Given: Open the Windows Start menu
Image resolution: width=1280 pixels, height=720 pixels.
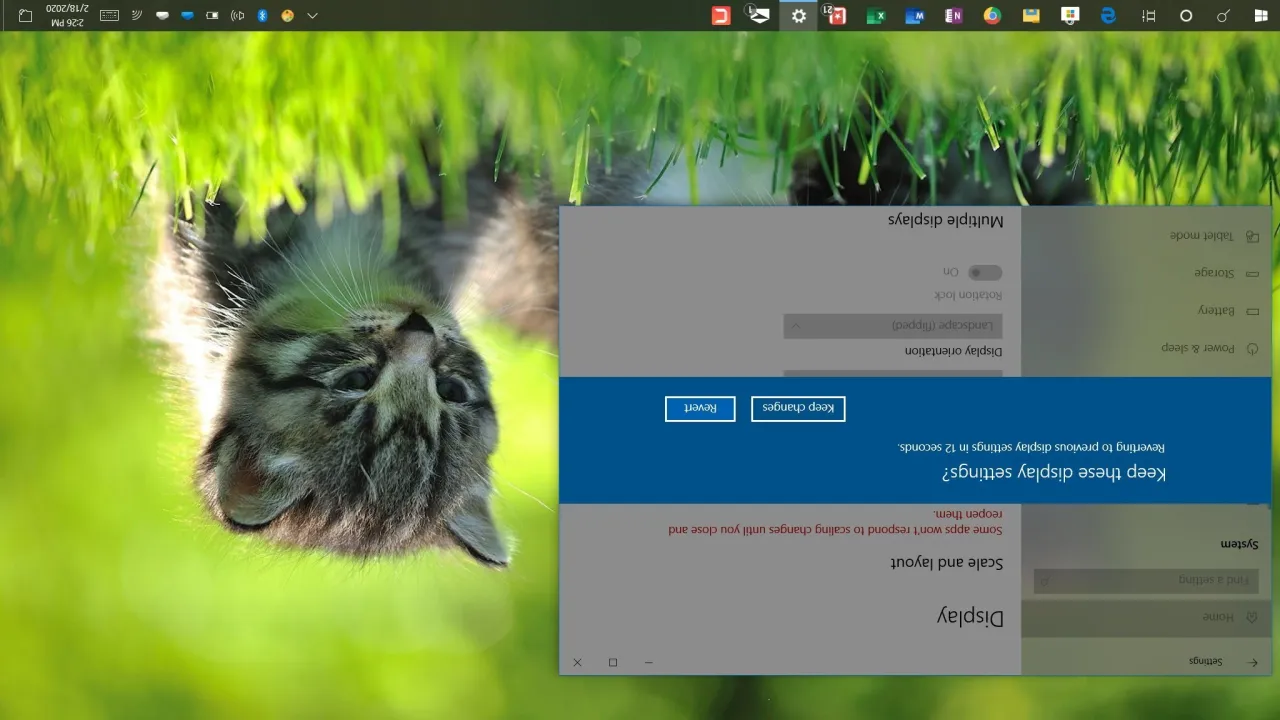Looking at the screenshot, I should click(x=1260, y=16).
